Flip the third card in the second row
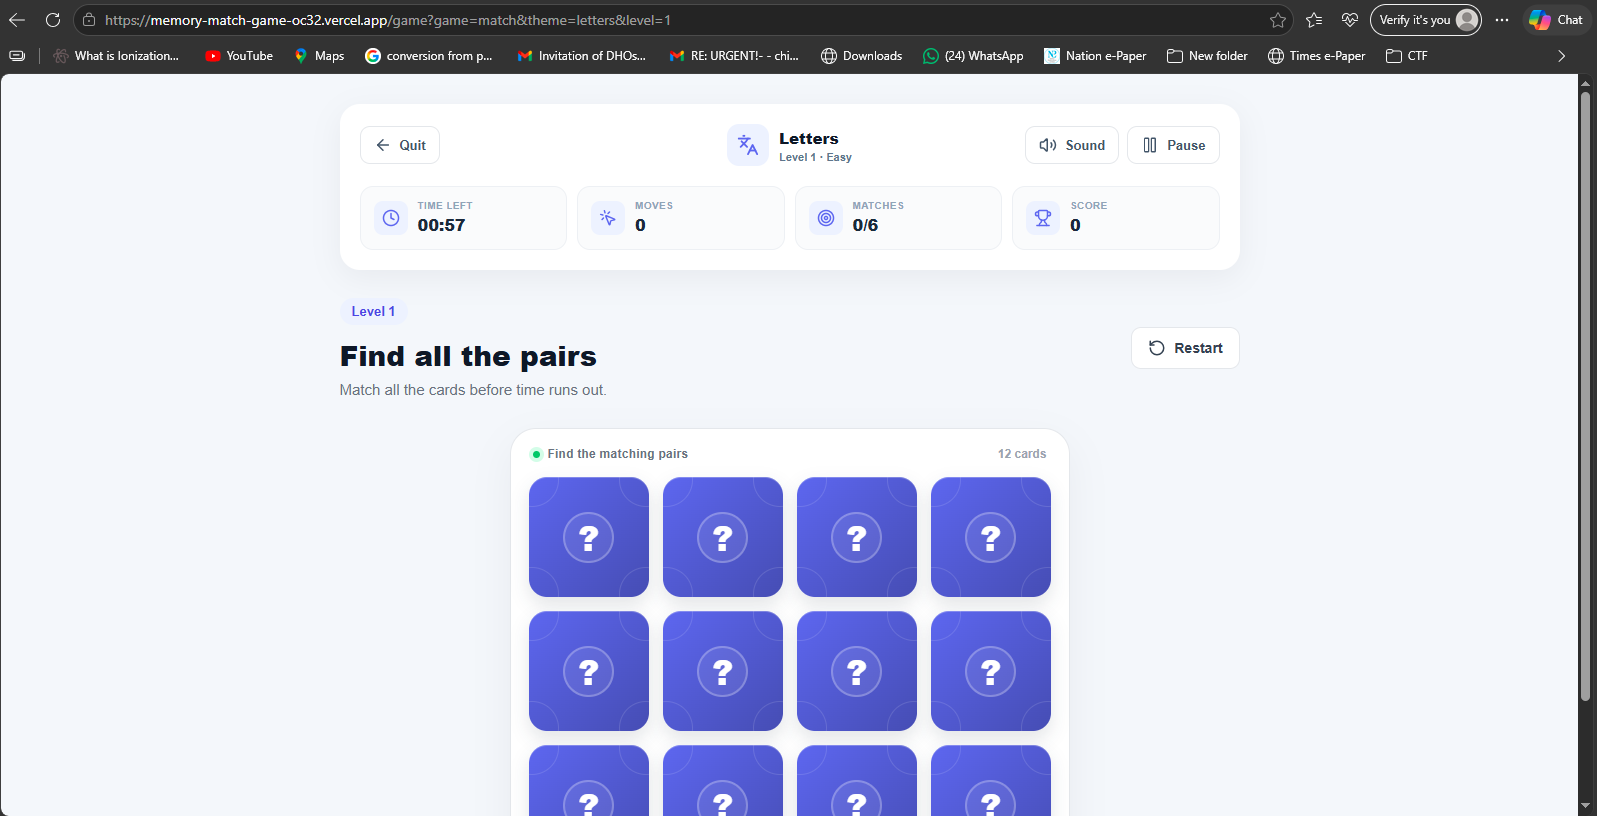 tap(857, 671)
